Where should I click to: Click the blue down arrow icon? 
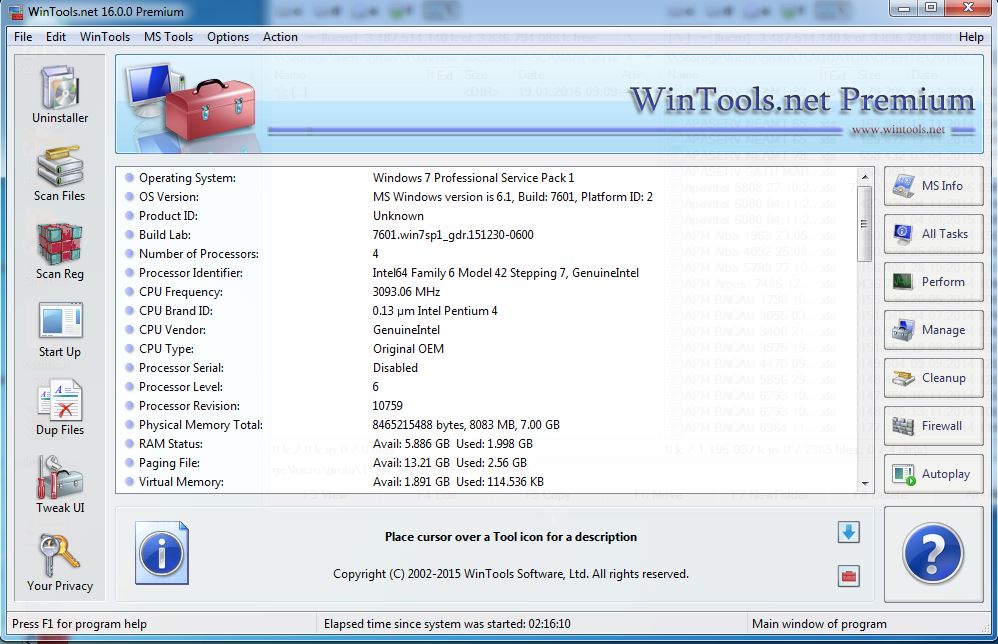pos(848,532)
